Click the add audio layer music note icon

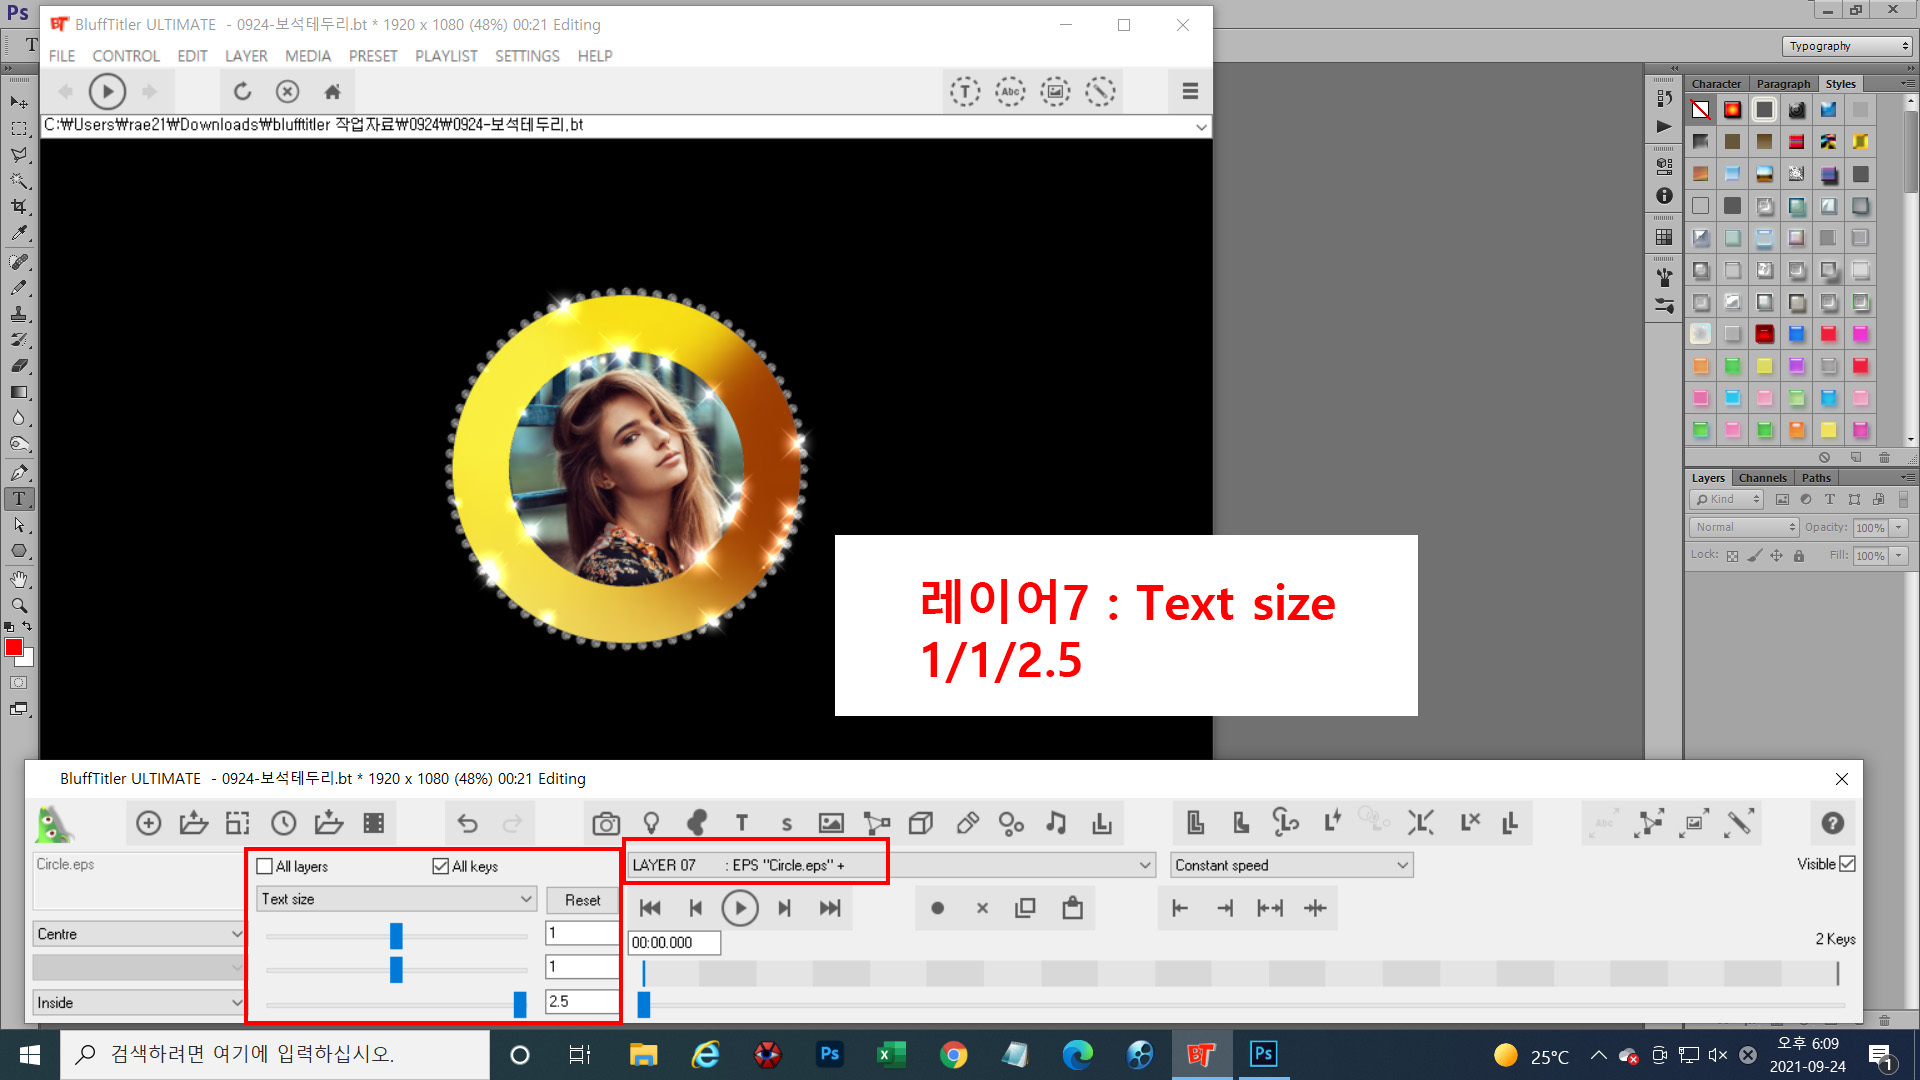pos(1056,823)
